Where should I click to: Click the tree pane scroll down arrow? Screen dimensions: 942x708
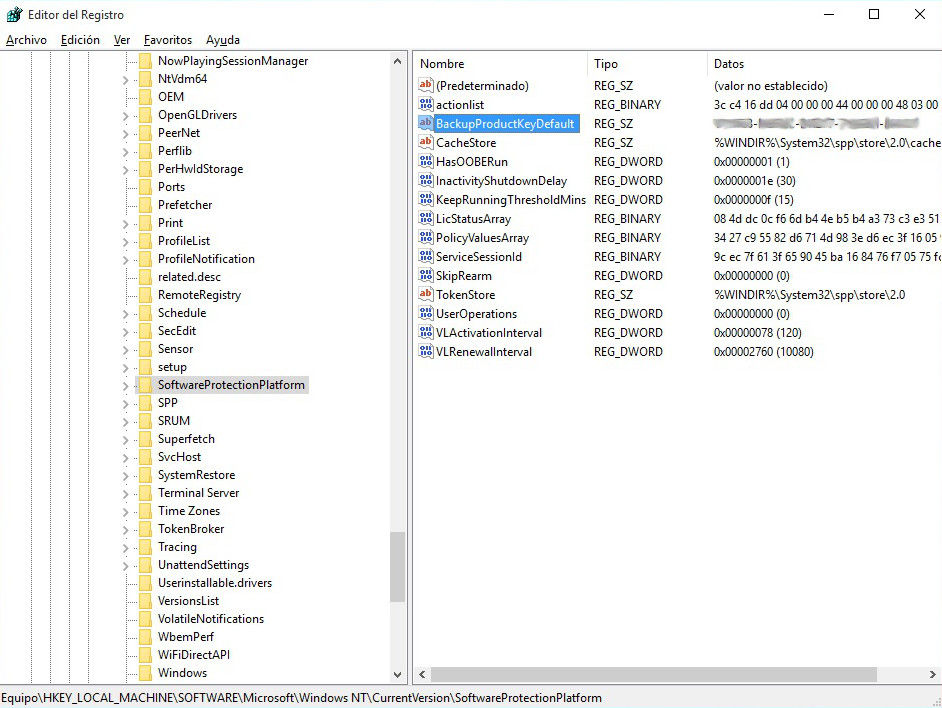[x=397, y=675]
